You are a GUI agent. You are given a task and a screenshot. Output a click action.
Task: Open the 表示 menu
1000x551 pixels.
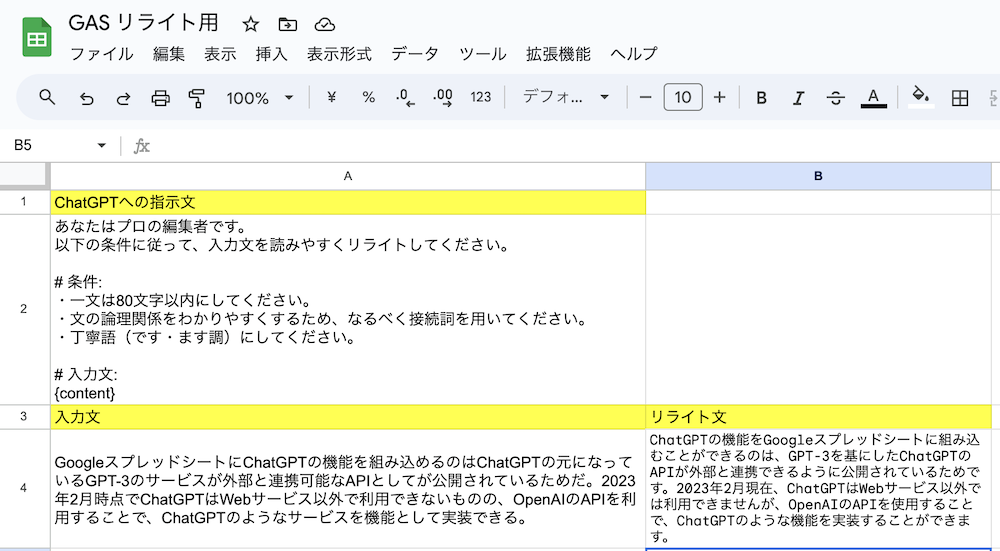point(220,54)
